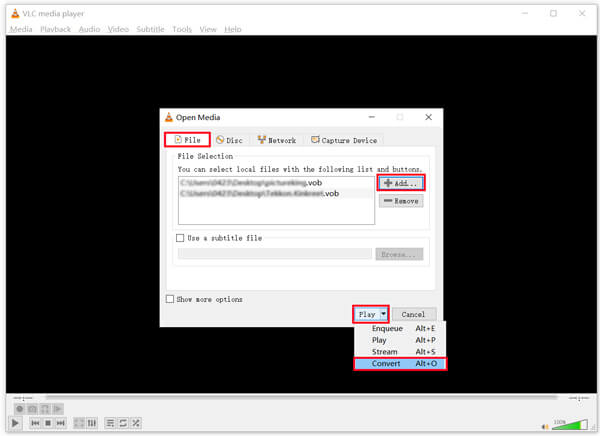Select the File tab in Open Media
The width and height of the screenshot is (600, 436).
[188, 140]
